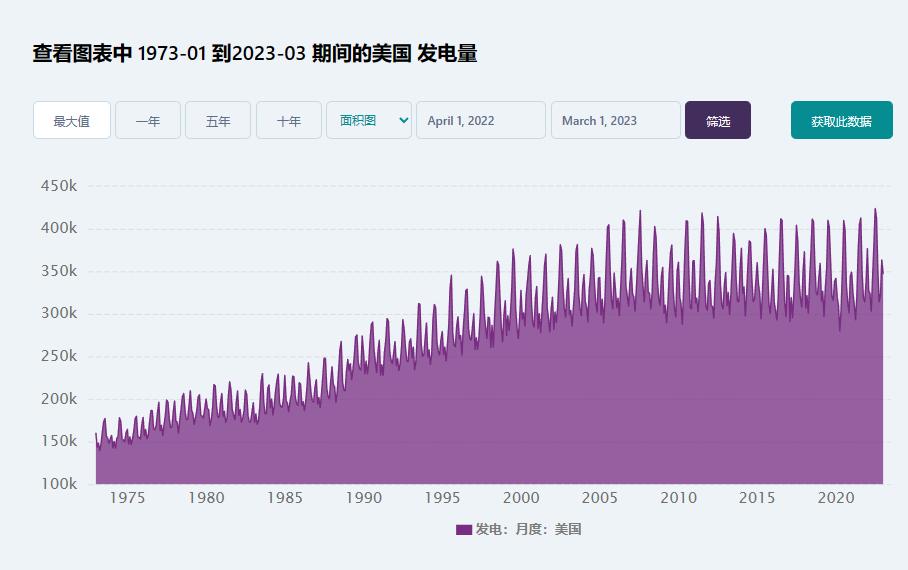Click the 2015 x-axis label

[757, 498]
